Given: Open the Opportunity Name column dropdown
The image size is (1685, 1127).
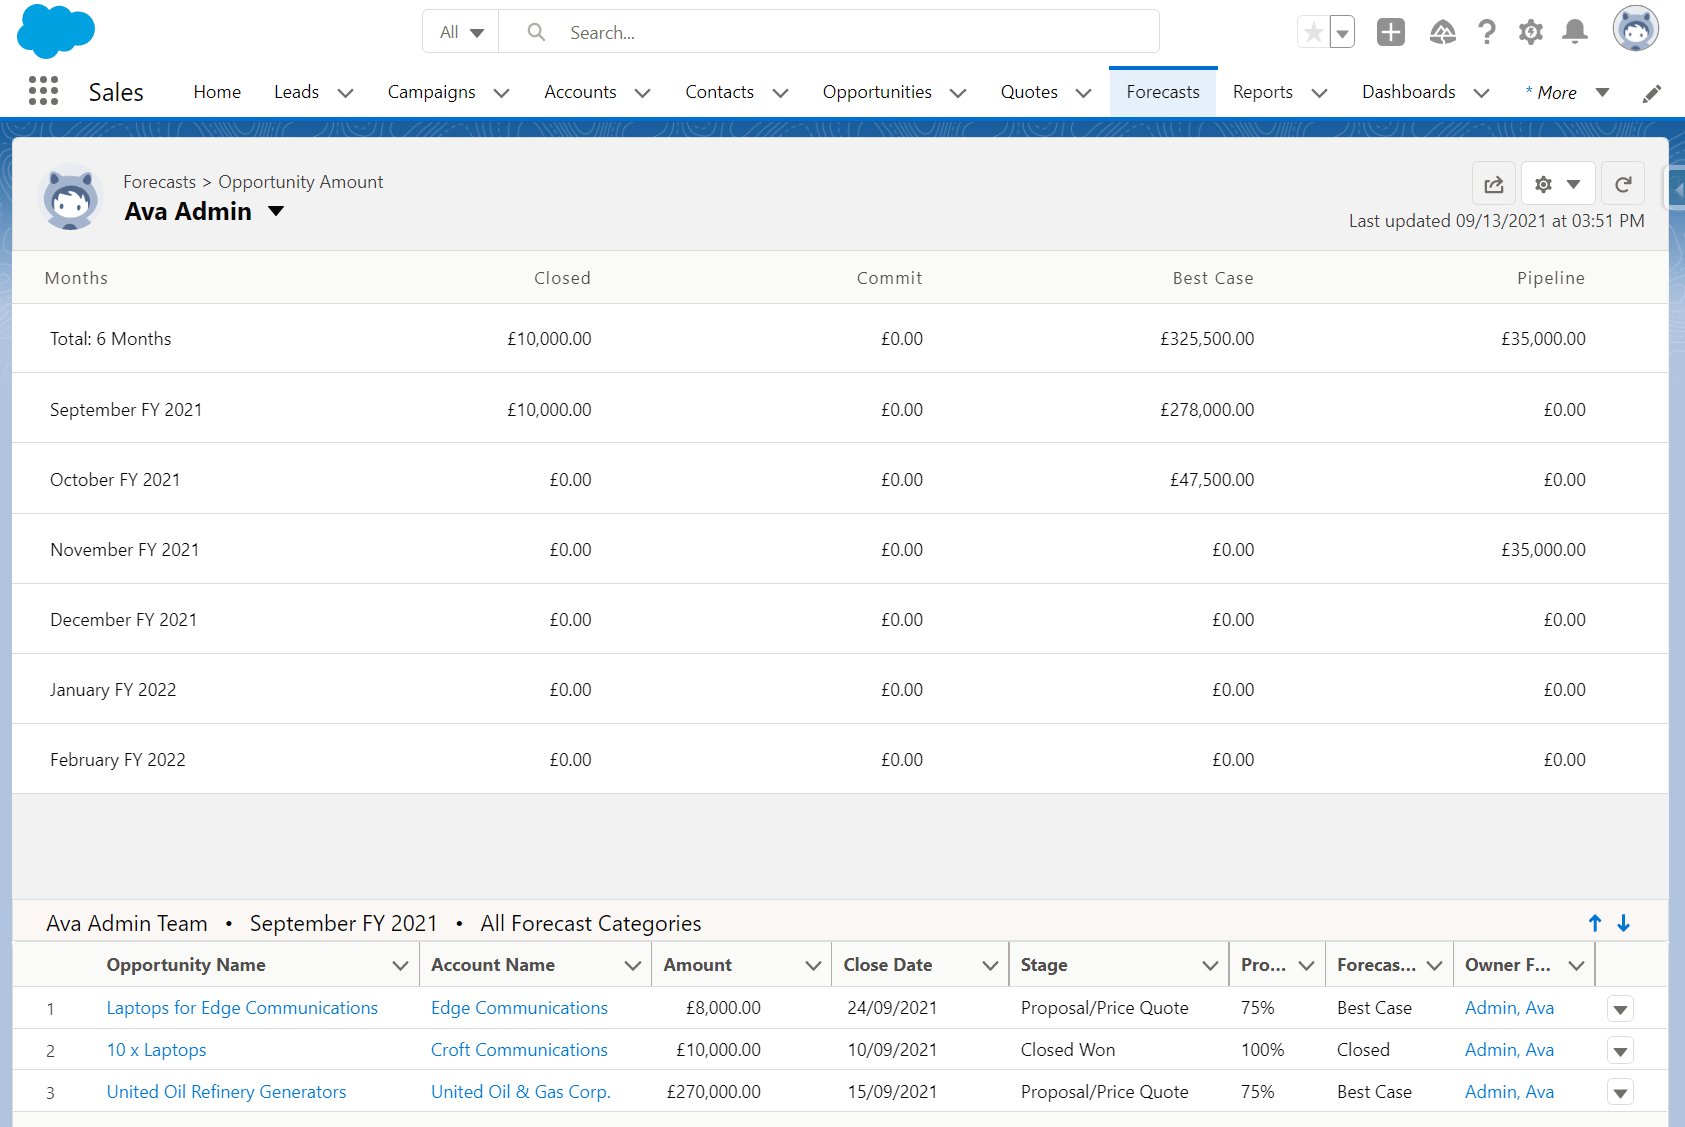Looking at the screenshot, I should click(x=400, y=964).
